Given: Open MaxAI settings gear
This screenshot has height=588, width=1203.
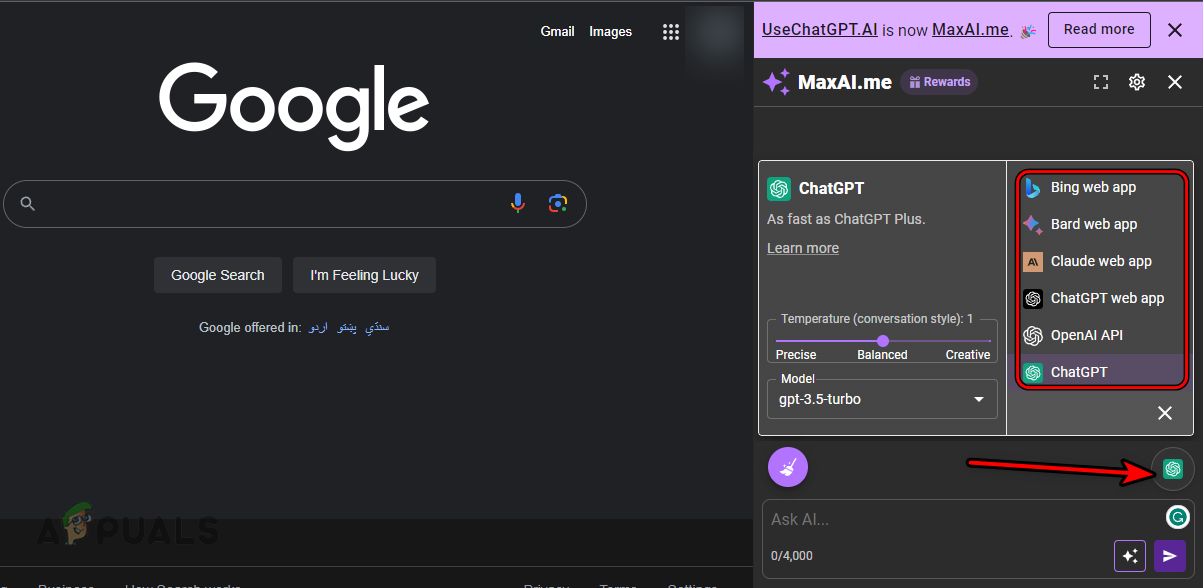Looking at the screenshot, I should point(1137,82).
